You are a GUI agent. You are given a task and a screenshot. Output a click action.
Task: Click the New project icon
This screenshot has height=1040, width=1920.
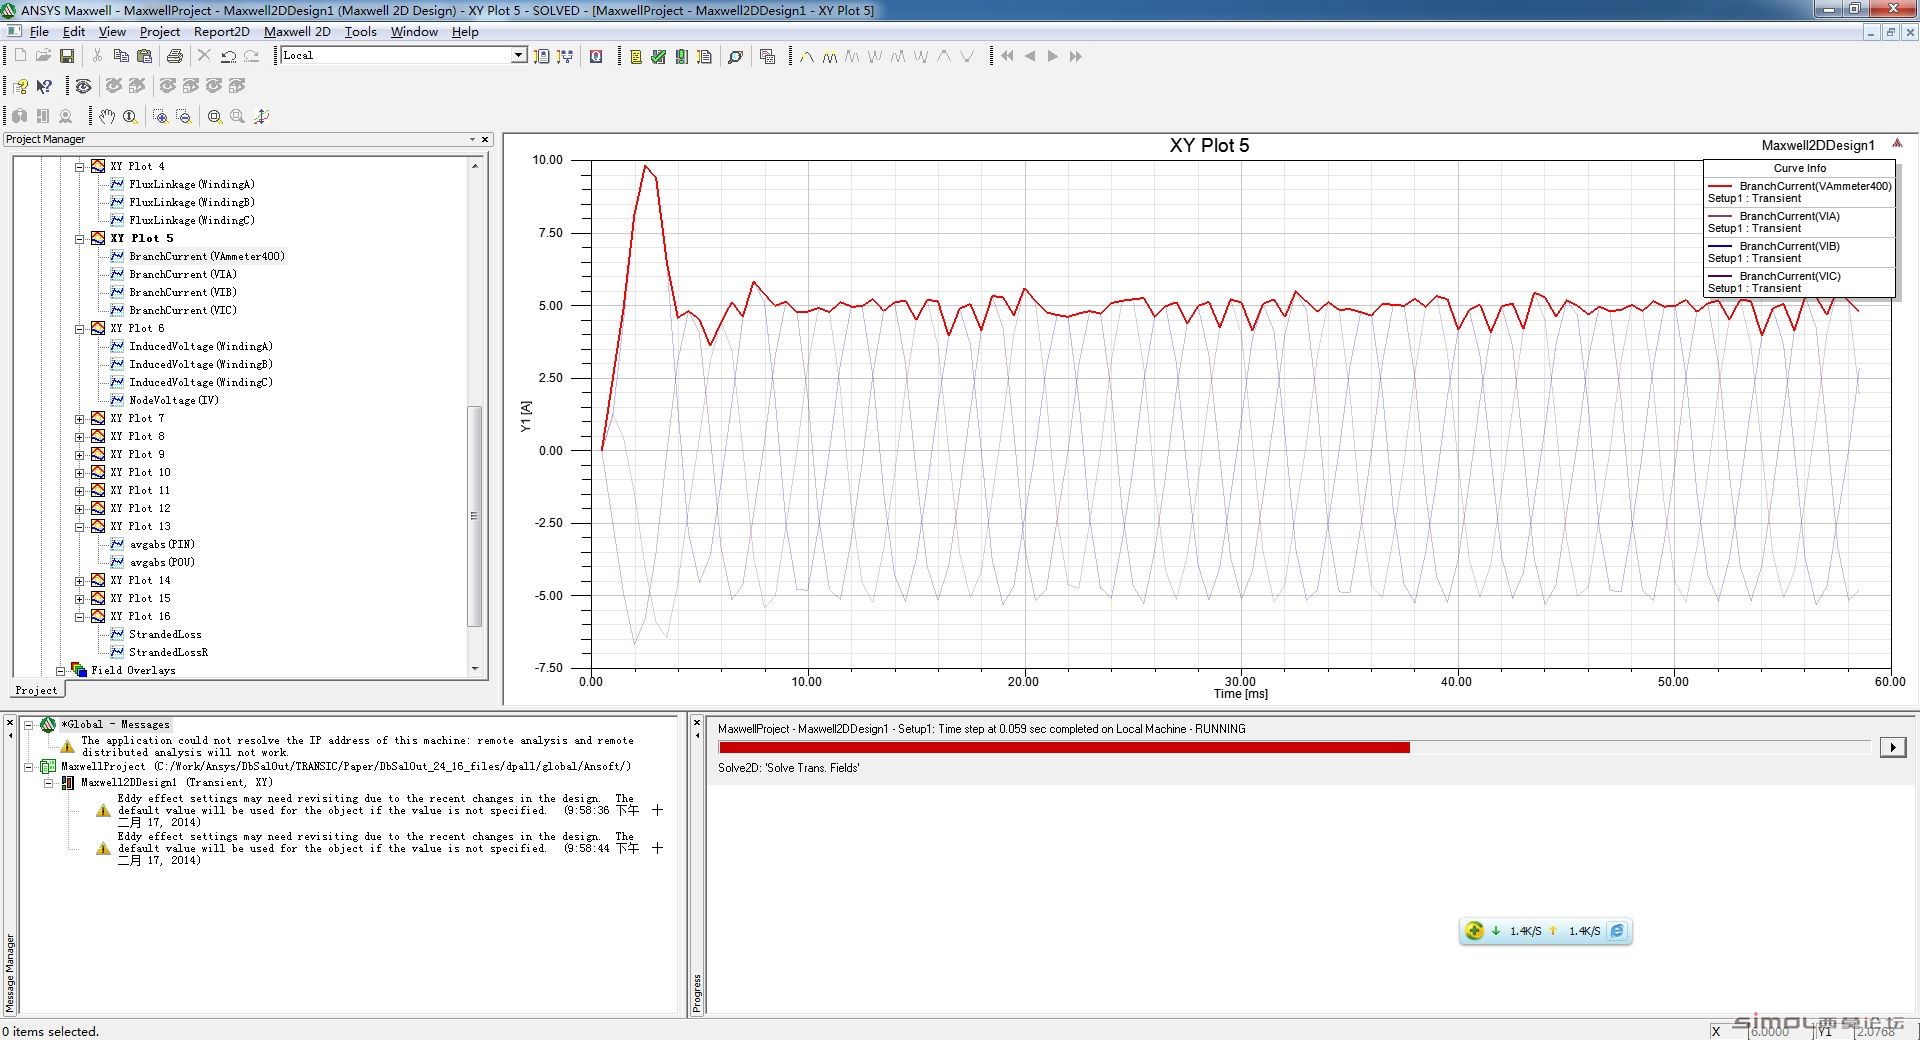(20, 56)
